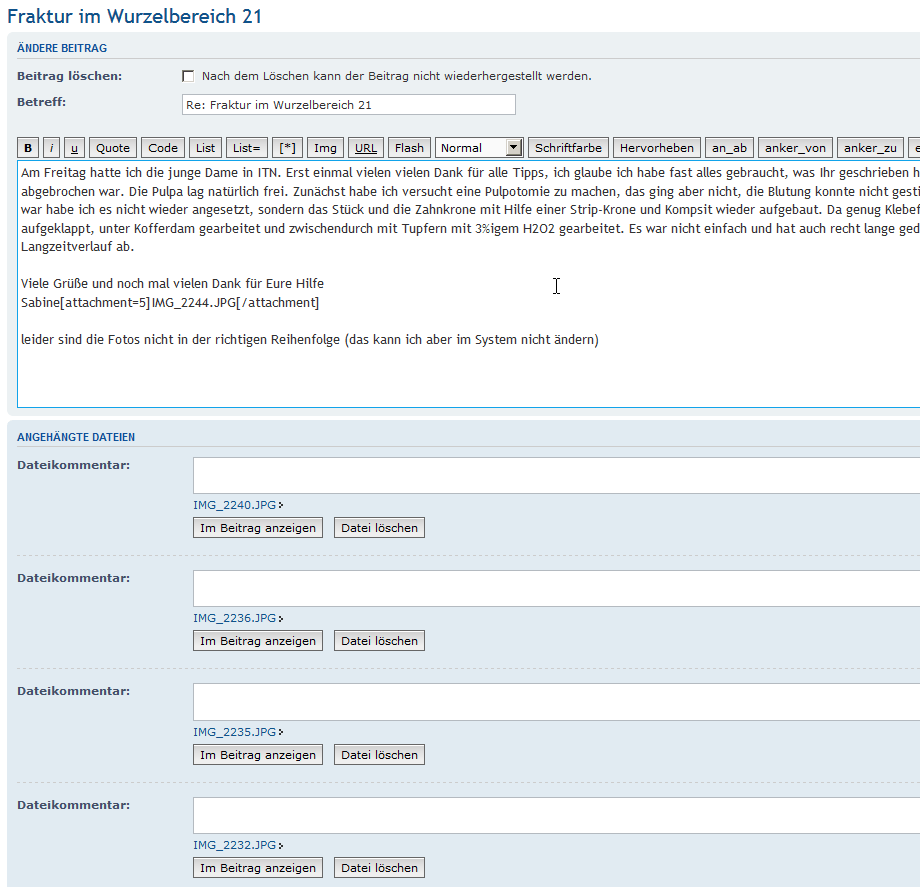
Task: Click the underline u button
Action: [x=74, y=148]
